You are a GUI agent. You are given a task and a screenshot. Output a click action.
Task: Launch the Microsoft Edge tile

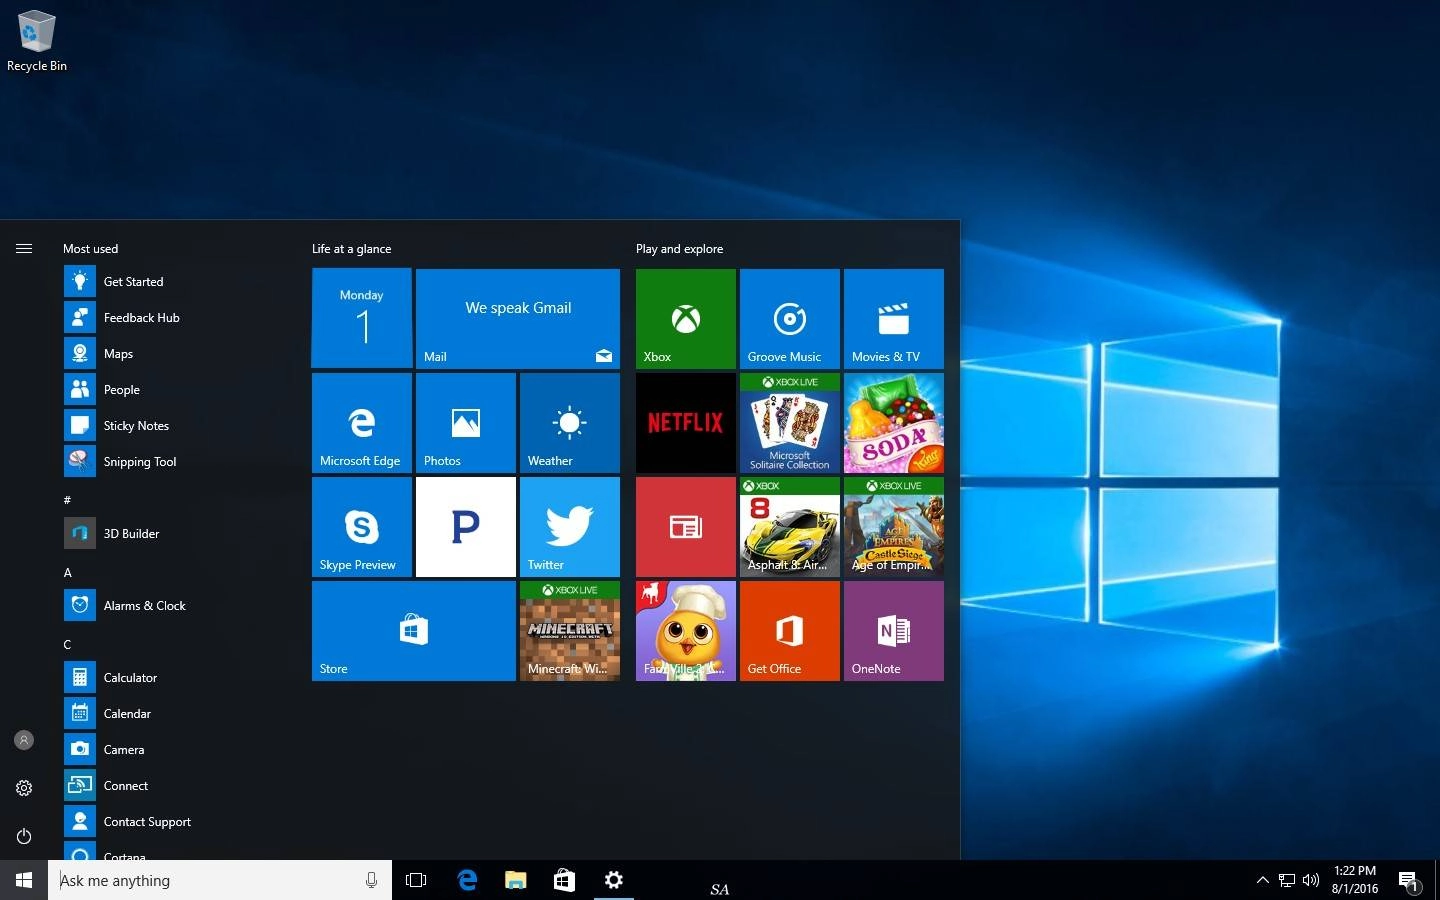(362, 422)
